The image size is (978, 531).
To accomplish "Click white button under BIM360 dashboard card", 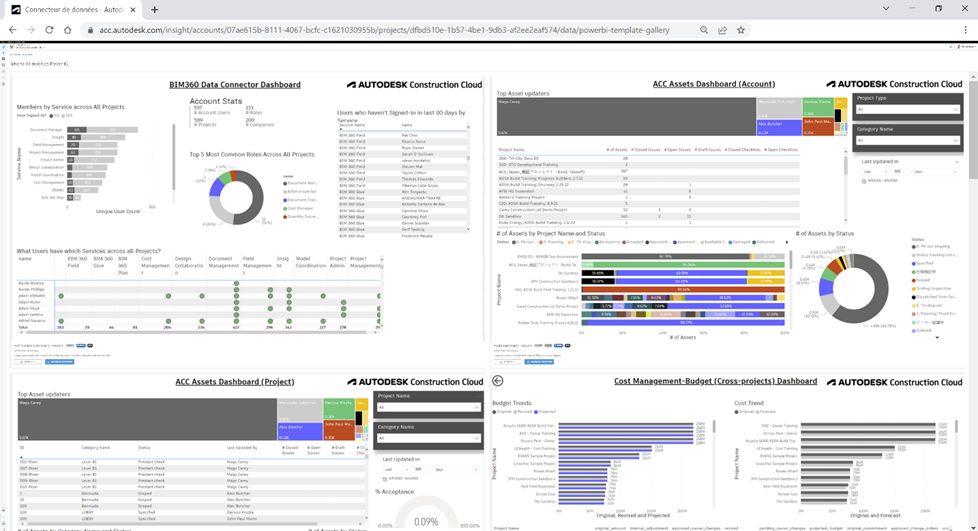I will coord(27,362).
